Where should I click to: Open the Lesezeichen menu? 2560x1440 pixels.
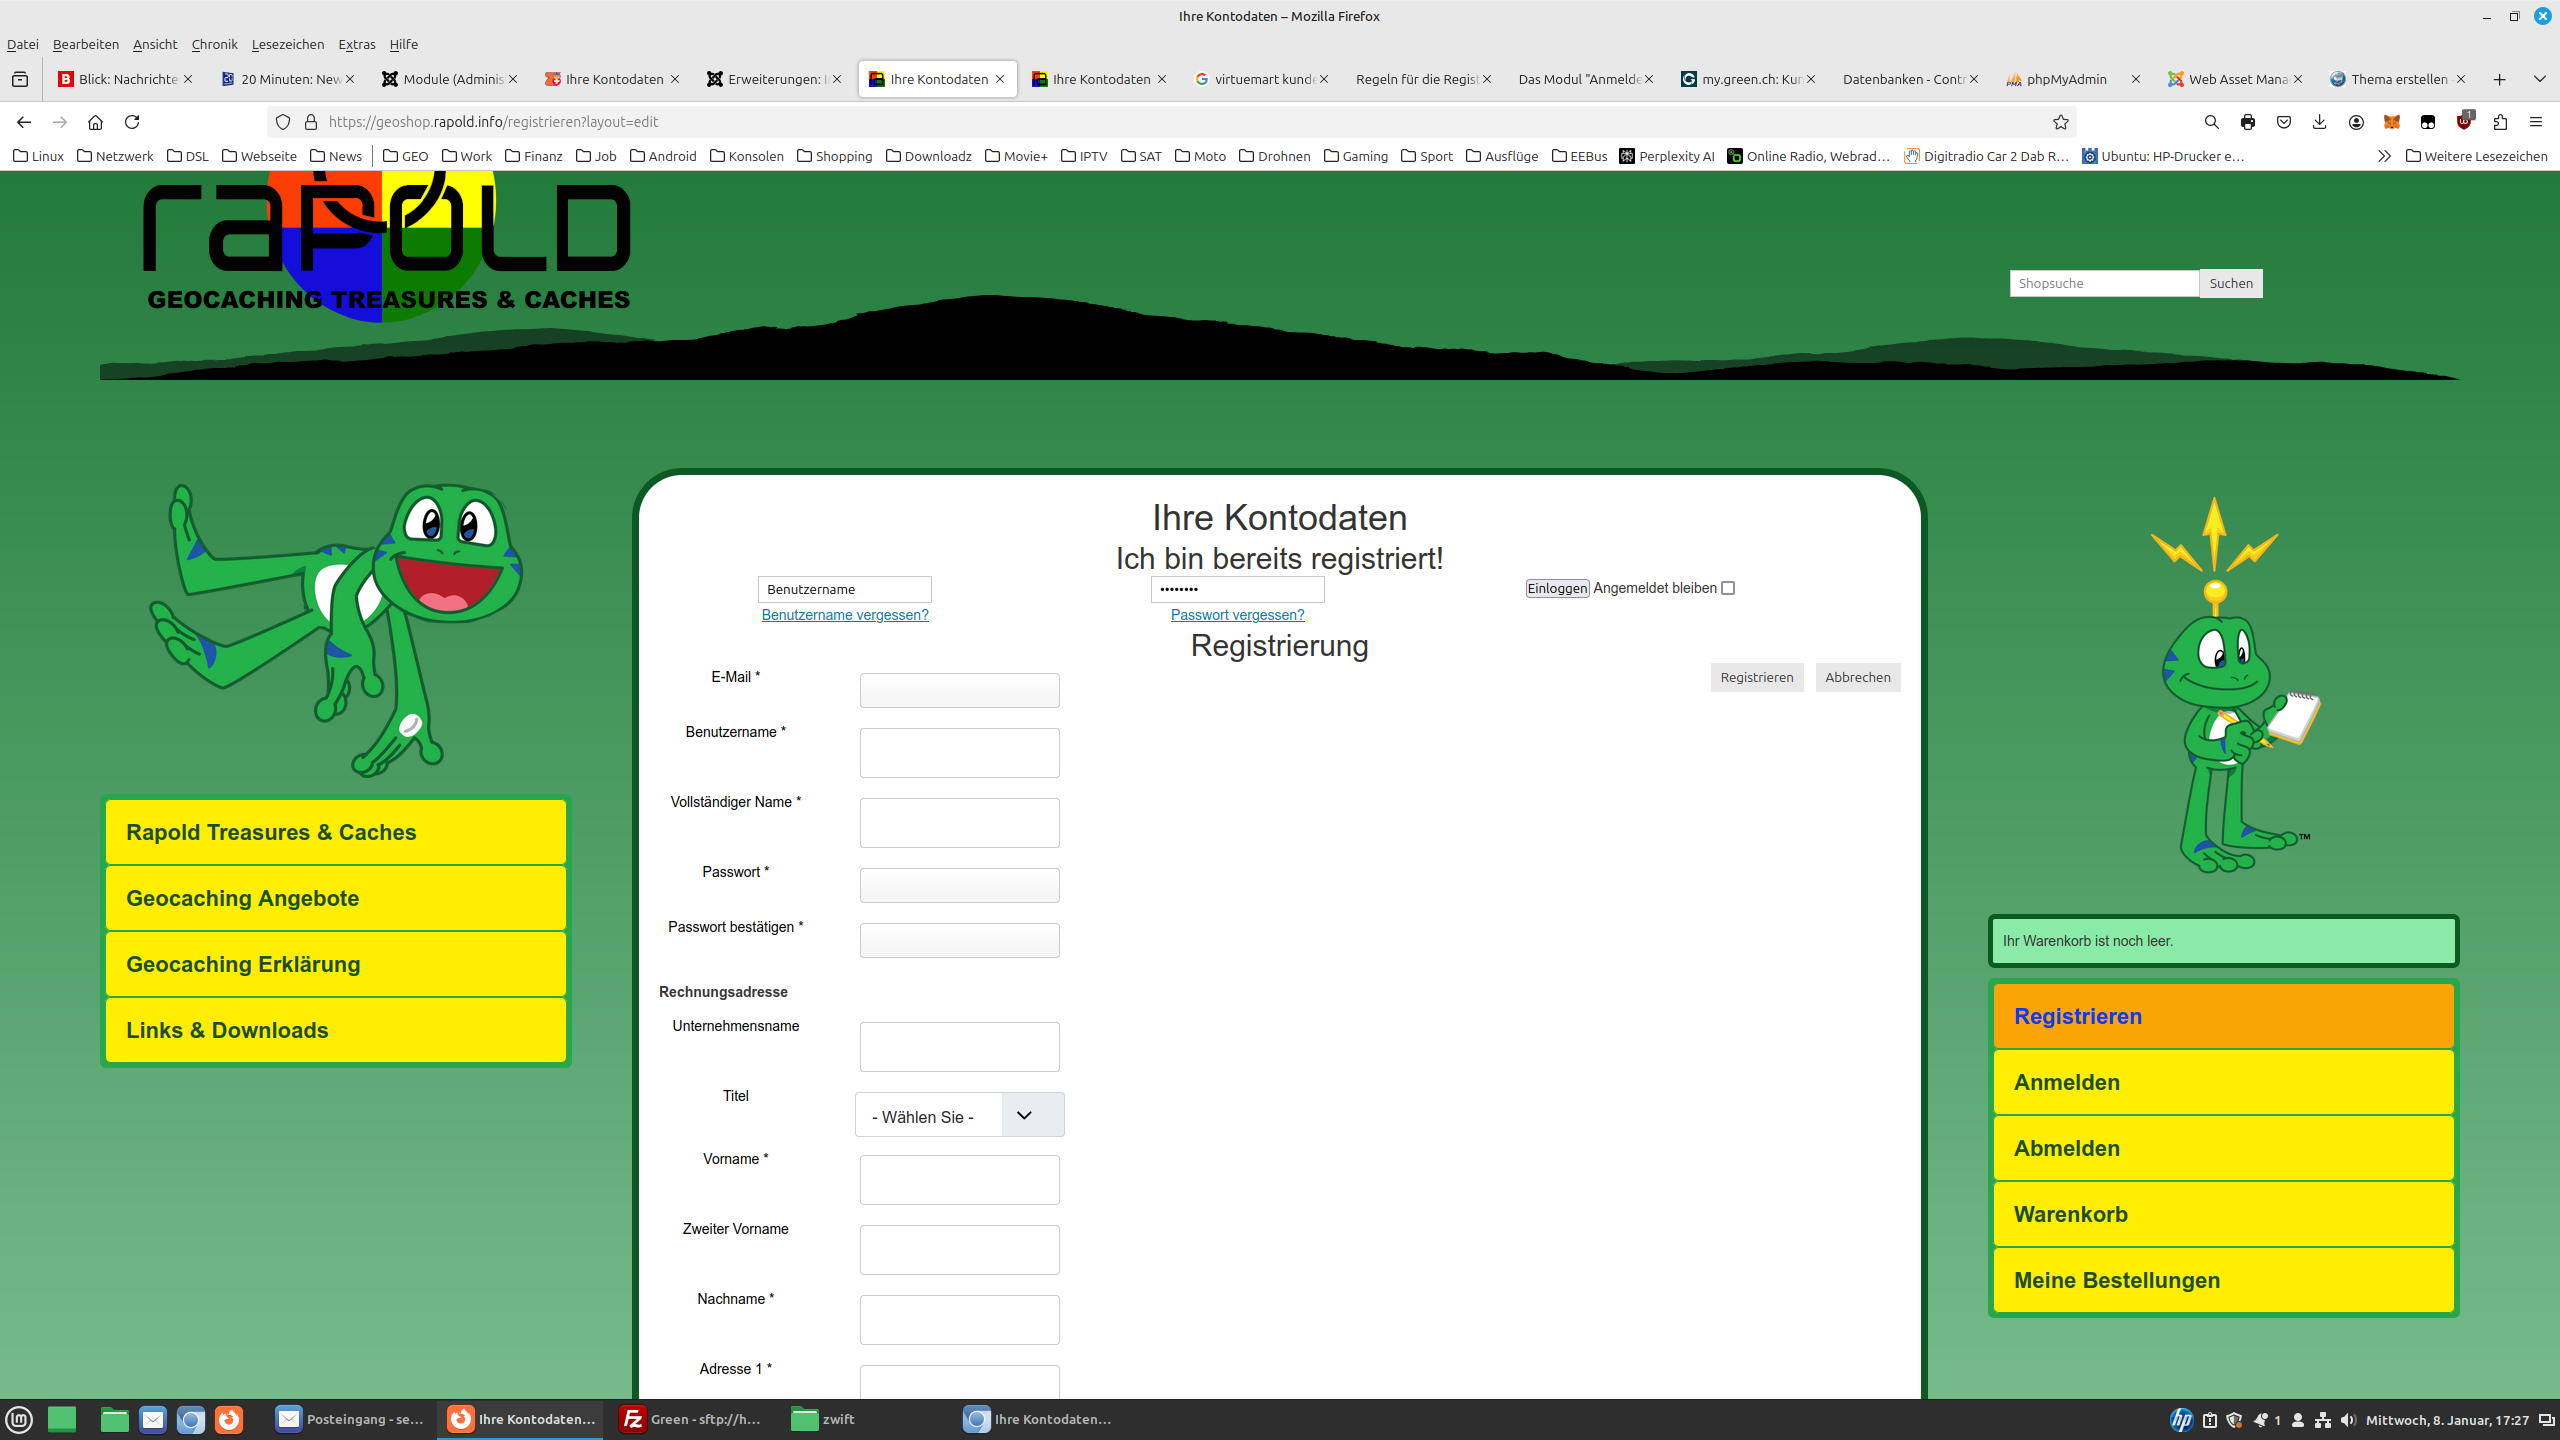288,44
